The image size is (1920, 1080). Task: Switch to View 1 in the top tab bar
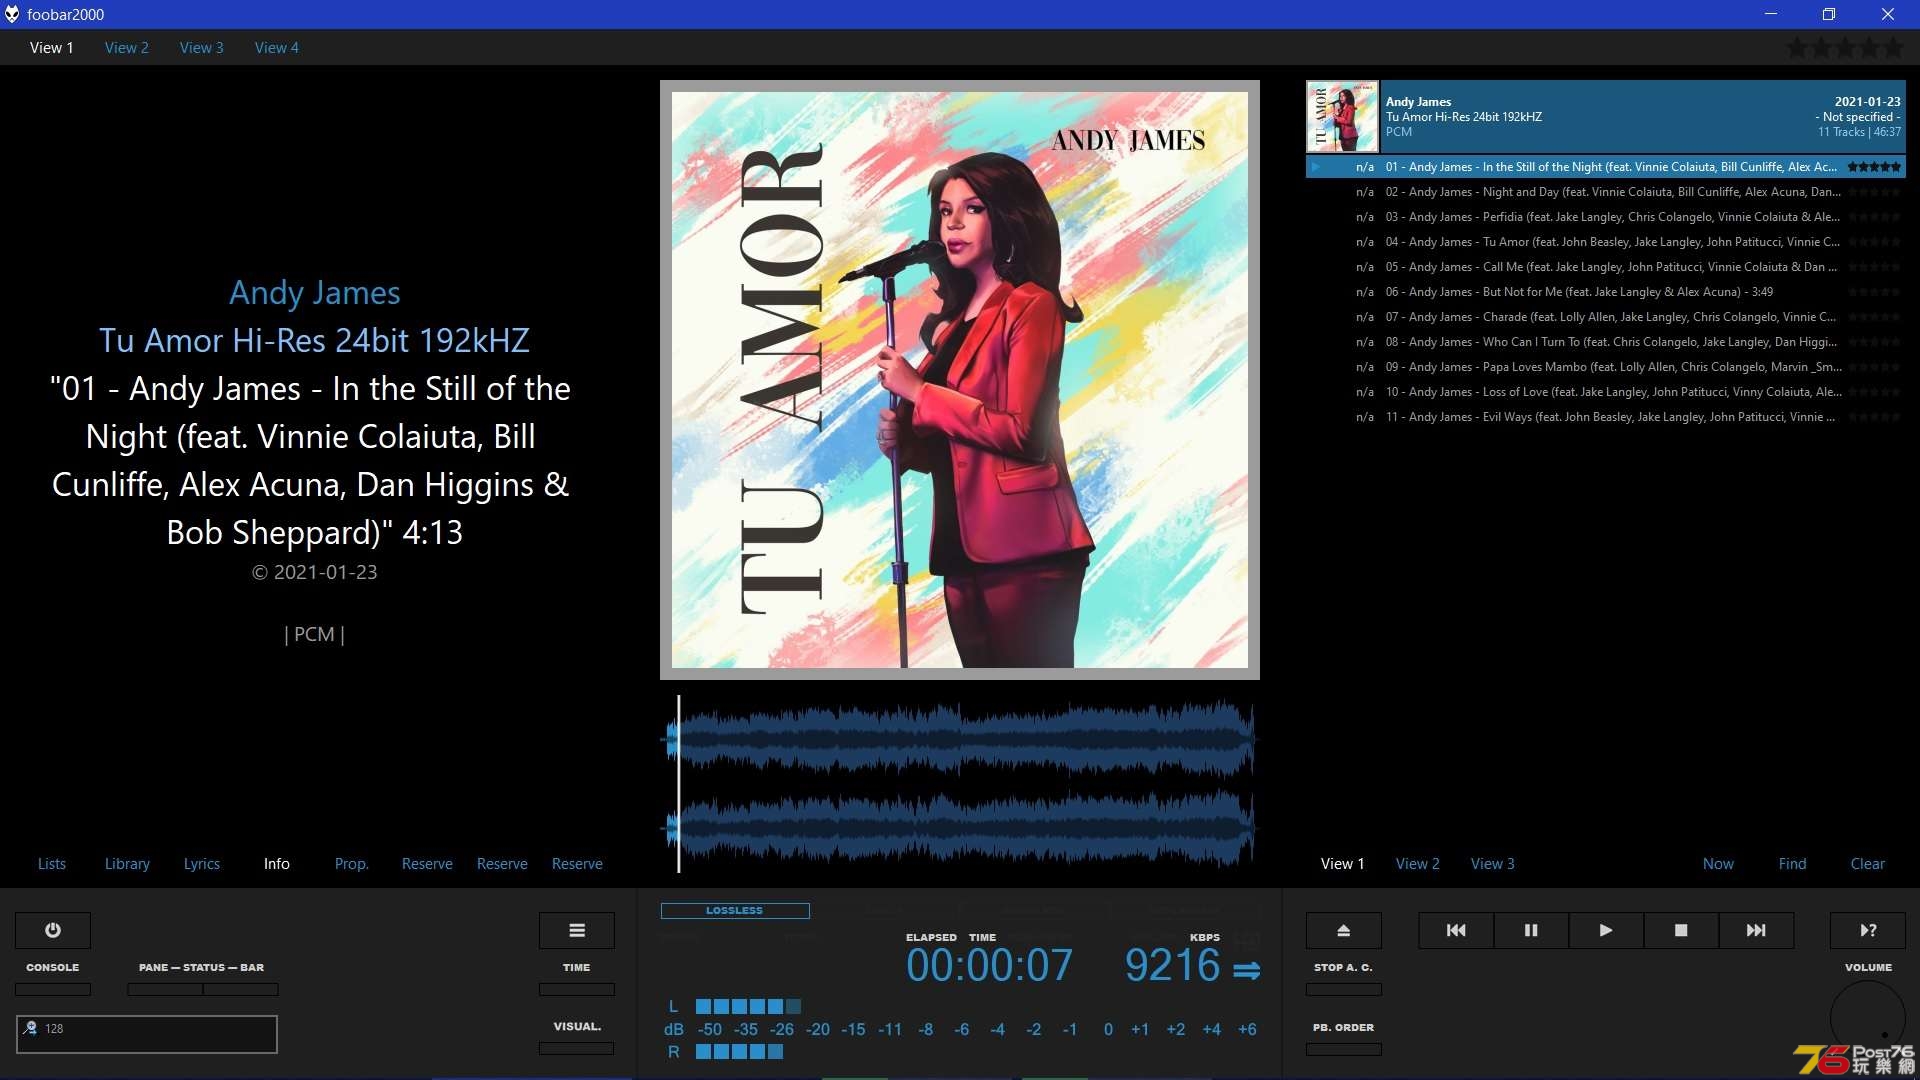click(52, 47)
